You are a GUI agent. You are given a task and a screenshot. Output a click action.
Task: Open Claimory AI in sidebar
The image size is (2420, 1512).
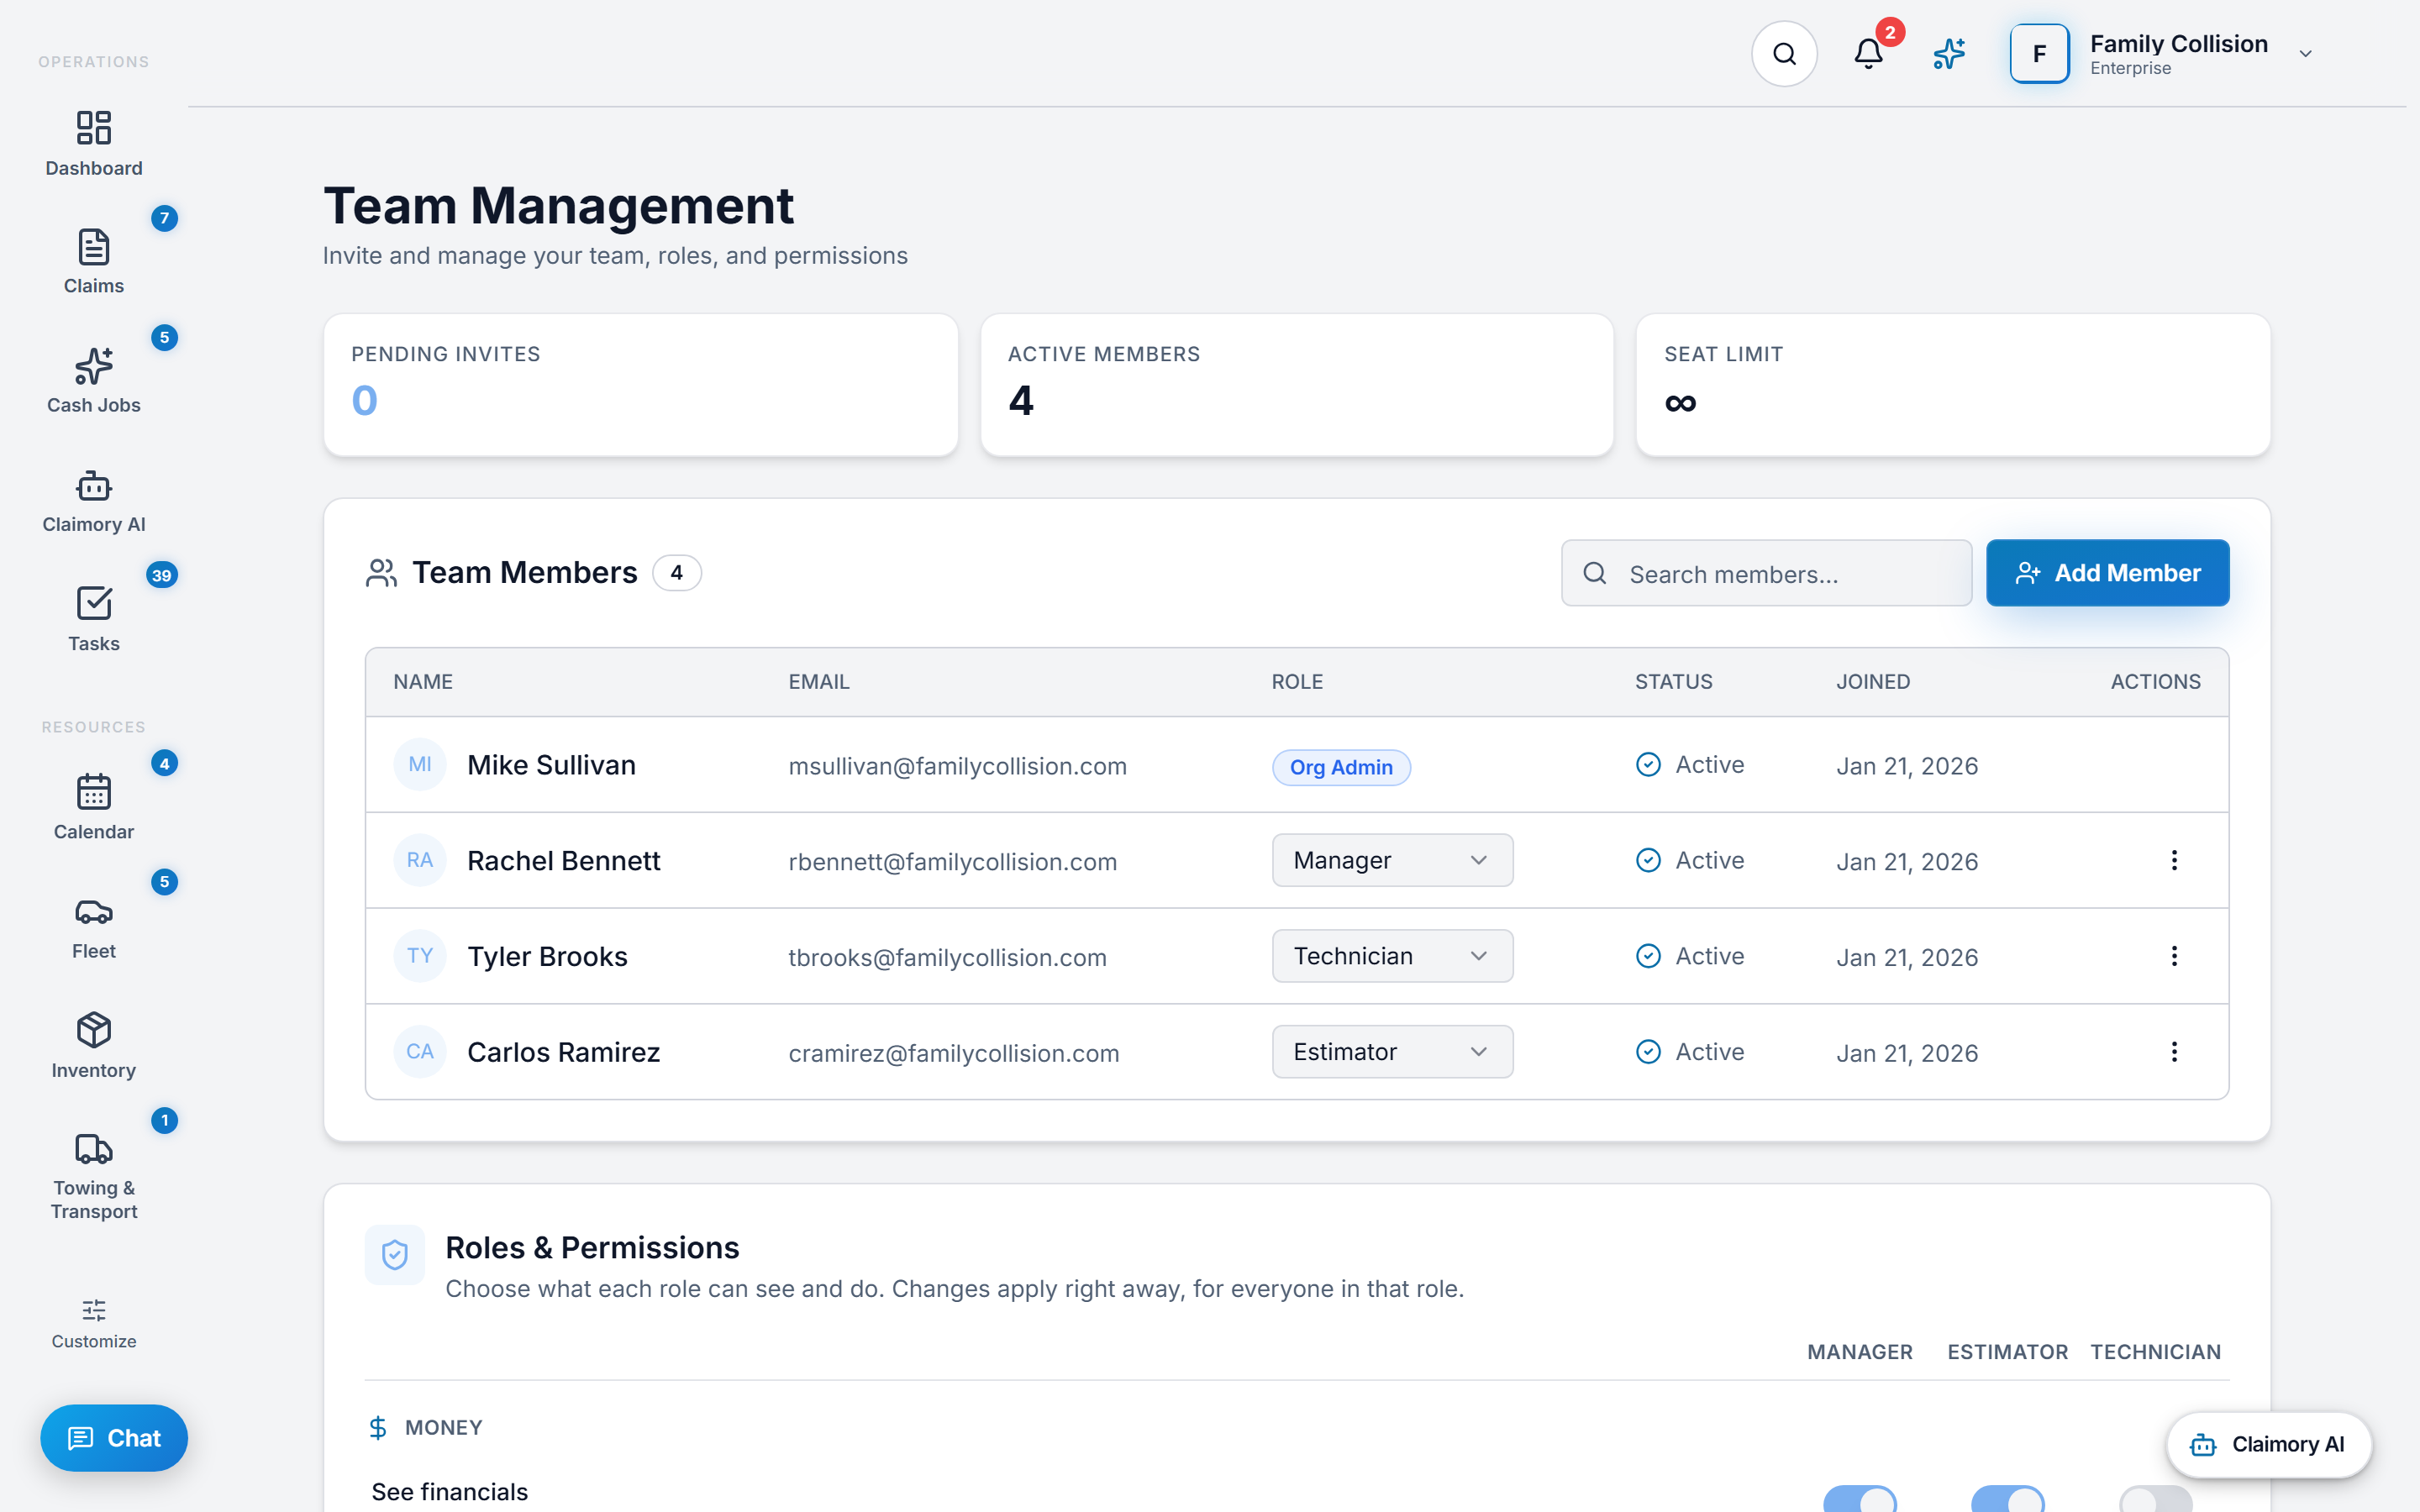(x=94, y=501)
